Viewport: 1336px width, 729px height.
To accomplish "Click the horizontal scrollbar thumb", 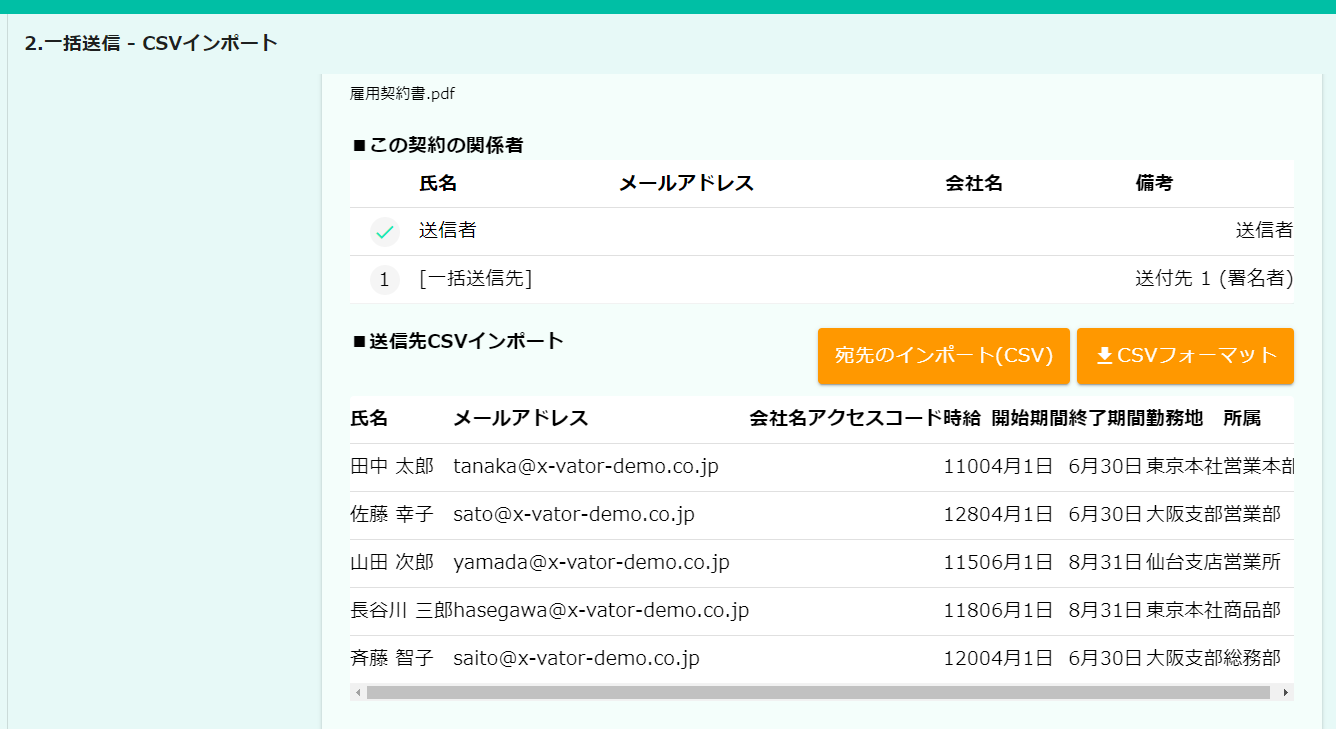I will coord(817,692).
